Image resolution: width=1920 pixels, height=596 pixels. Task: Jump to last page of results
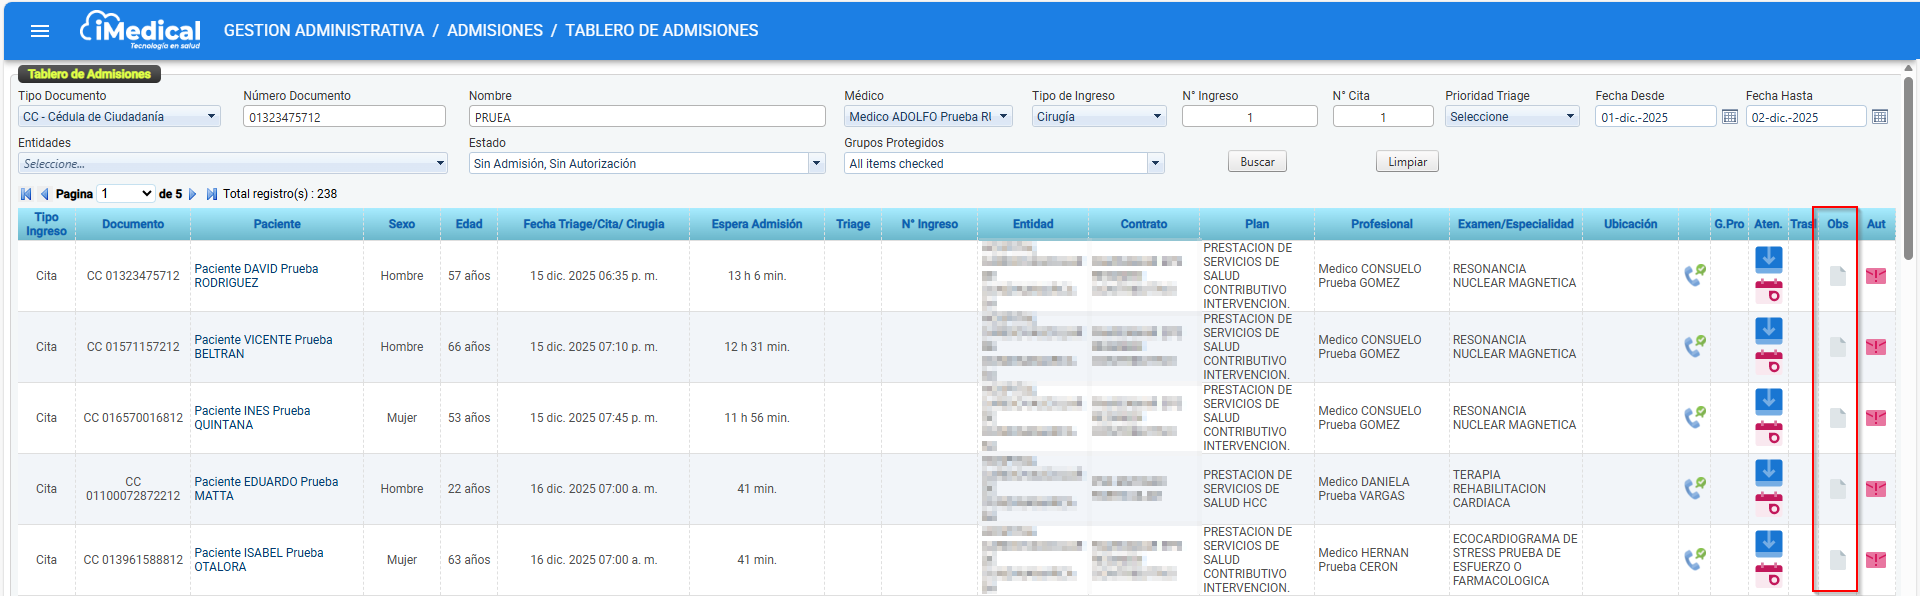[x=212, y=194]
